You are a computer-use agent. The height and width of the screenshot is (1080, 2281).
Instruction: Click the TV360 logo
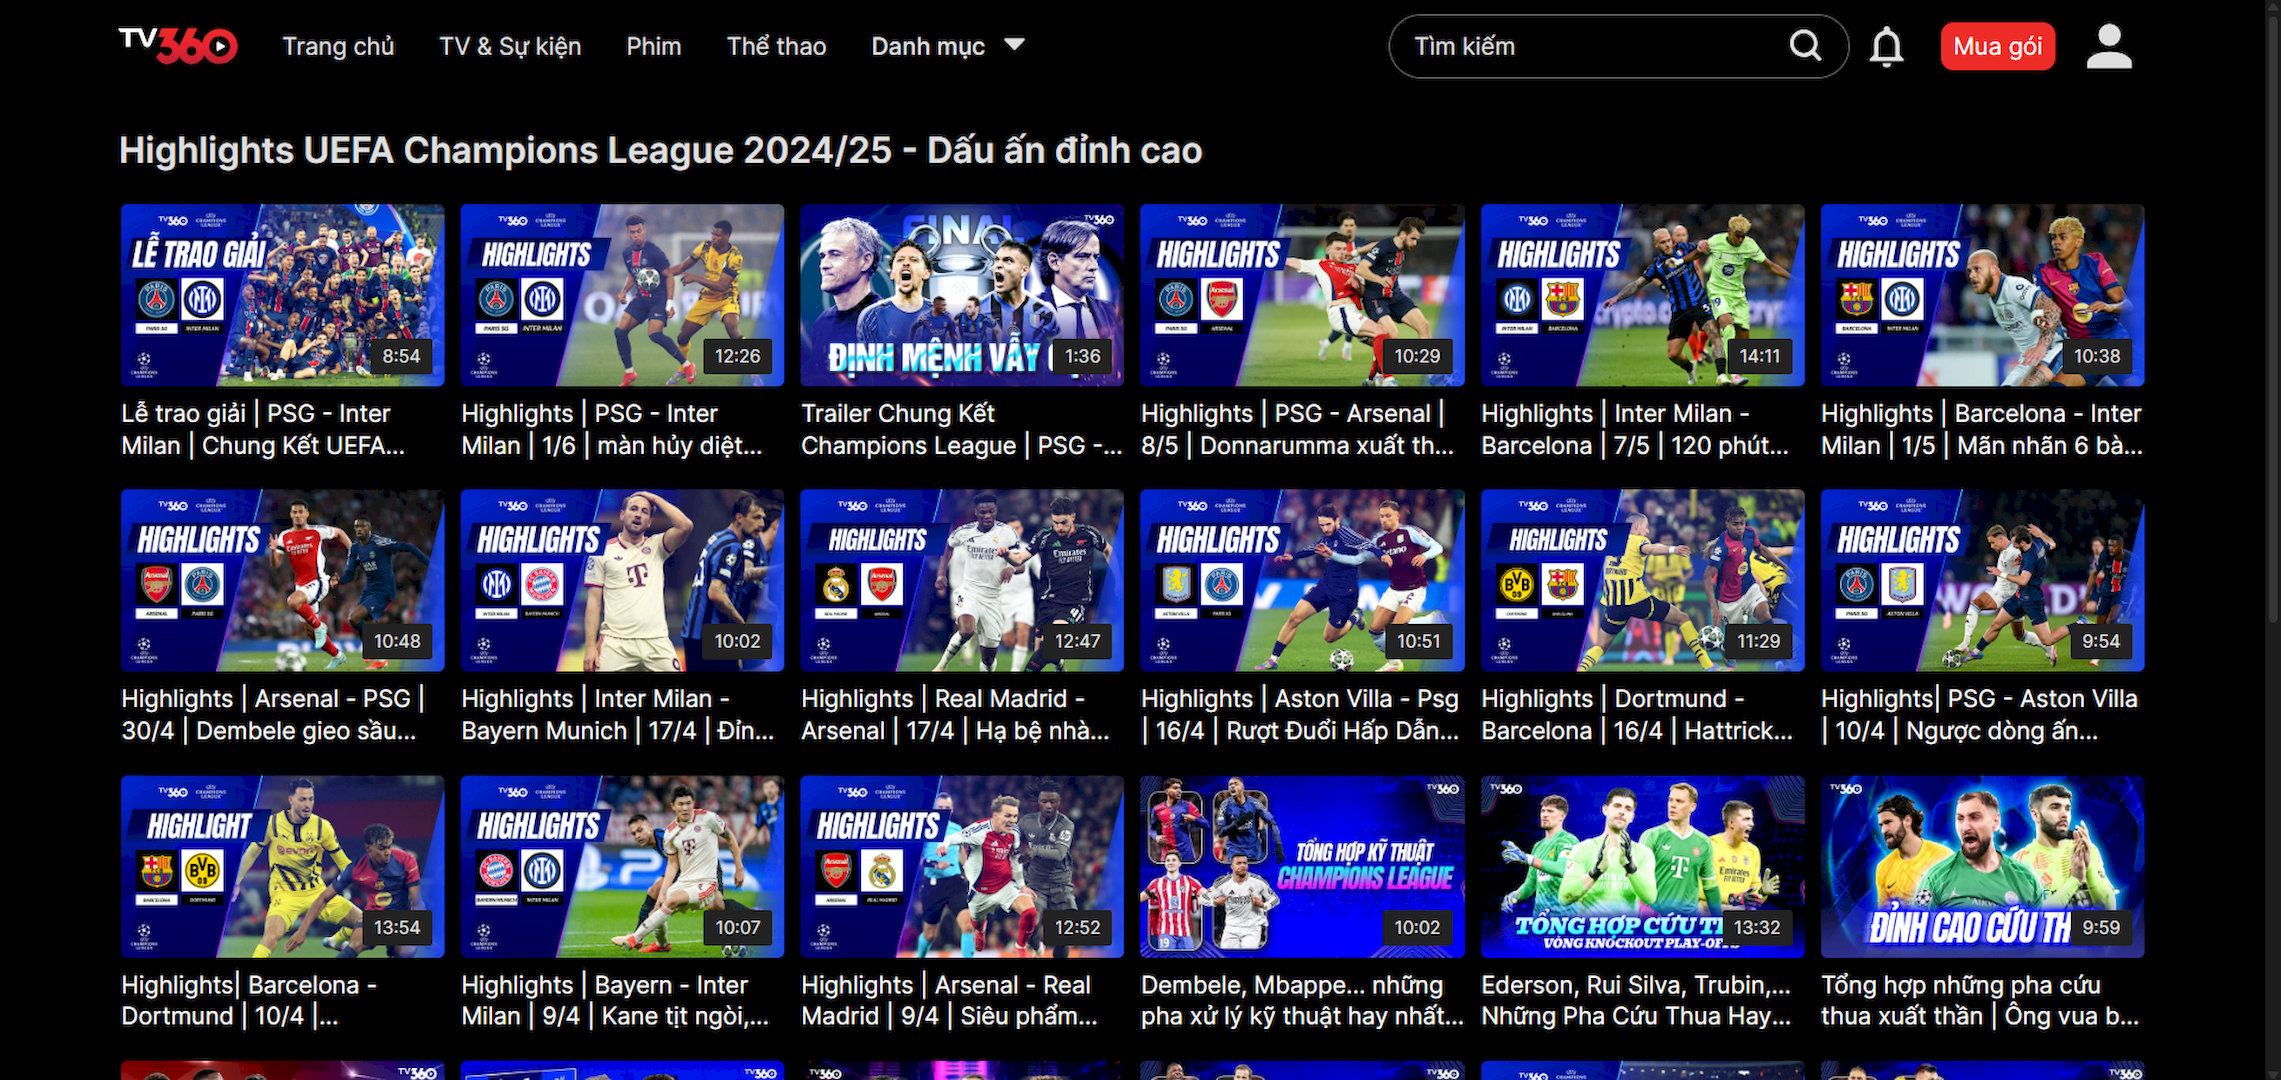click(x=178, y=45)
